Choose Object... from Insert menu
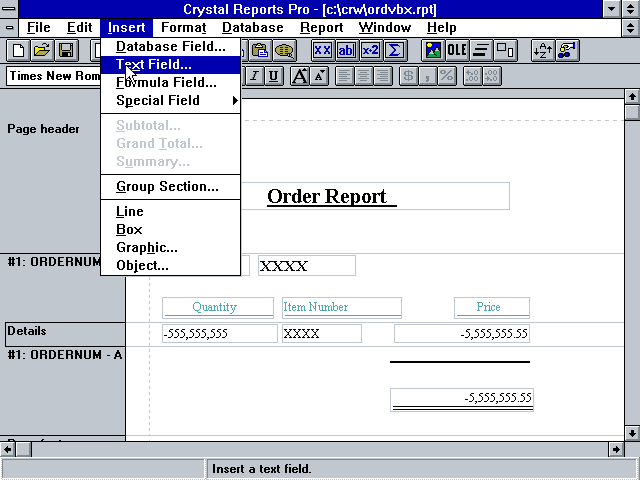This screenshot has height=480, width=640. click(171, 265)
